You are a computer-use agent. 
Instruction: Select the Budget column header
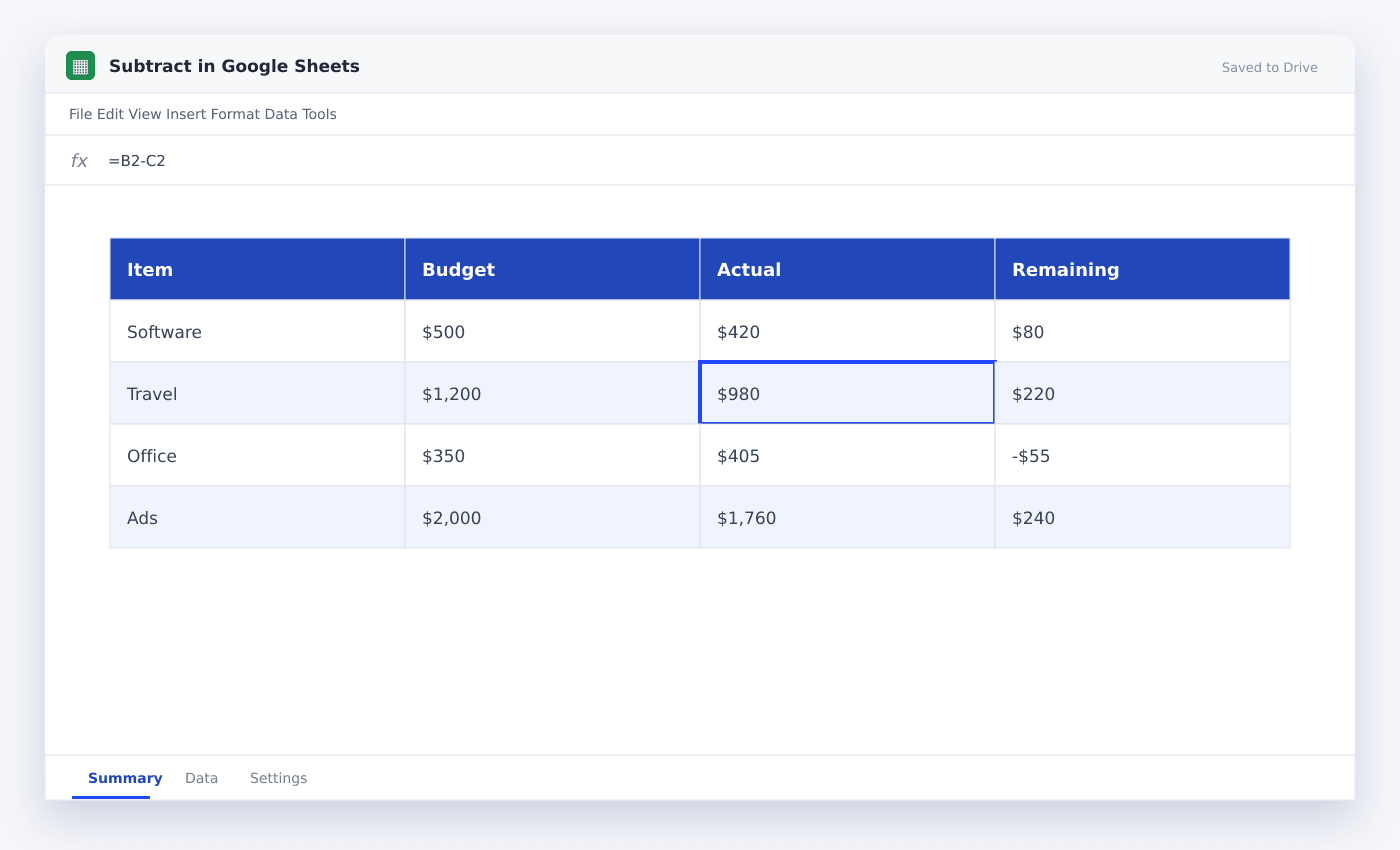pyautogui.click(x=552, y=269)
